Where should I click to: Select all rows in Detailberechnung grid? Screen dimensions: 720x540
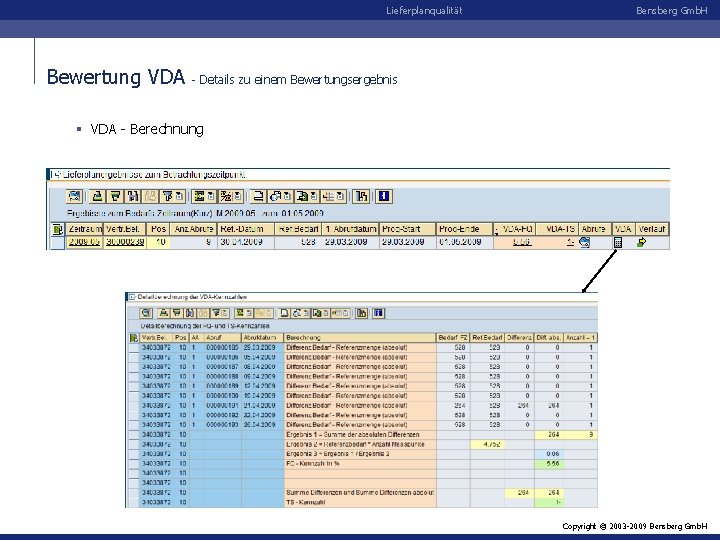coord(134,338)
